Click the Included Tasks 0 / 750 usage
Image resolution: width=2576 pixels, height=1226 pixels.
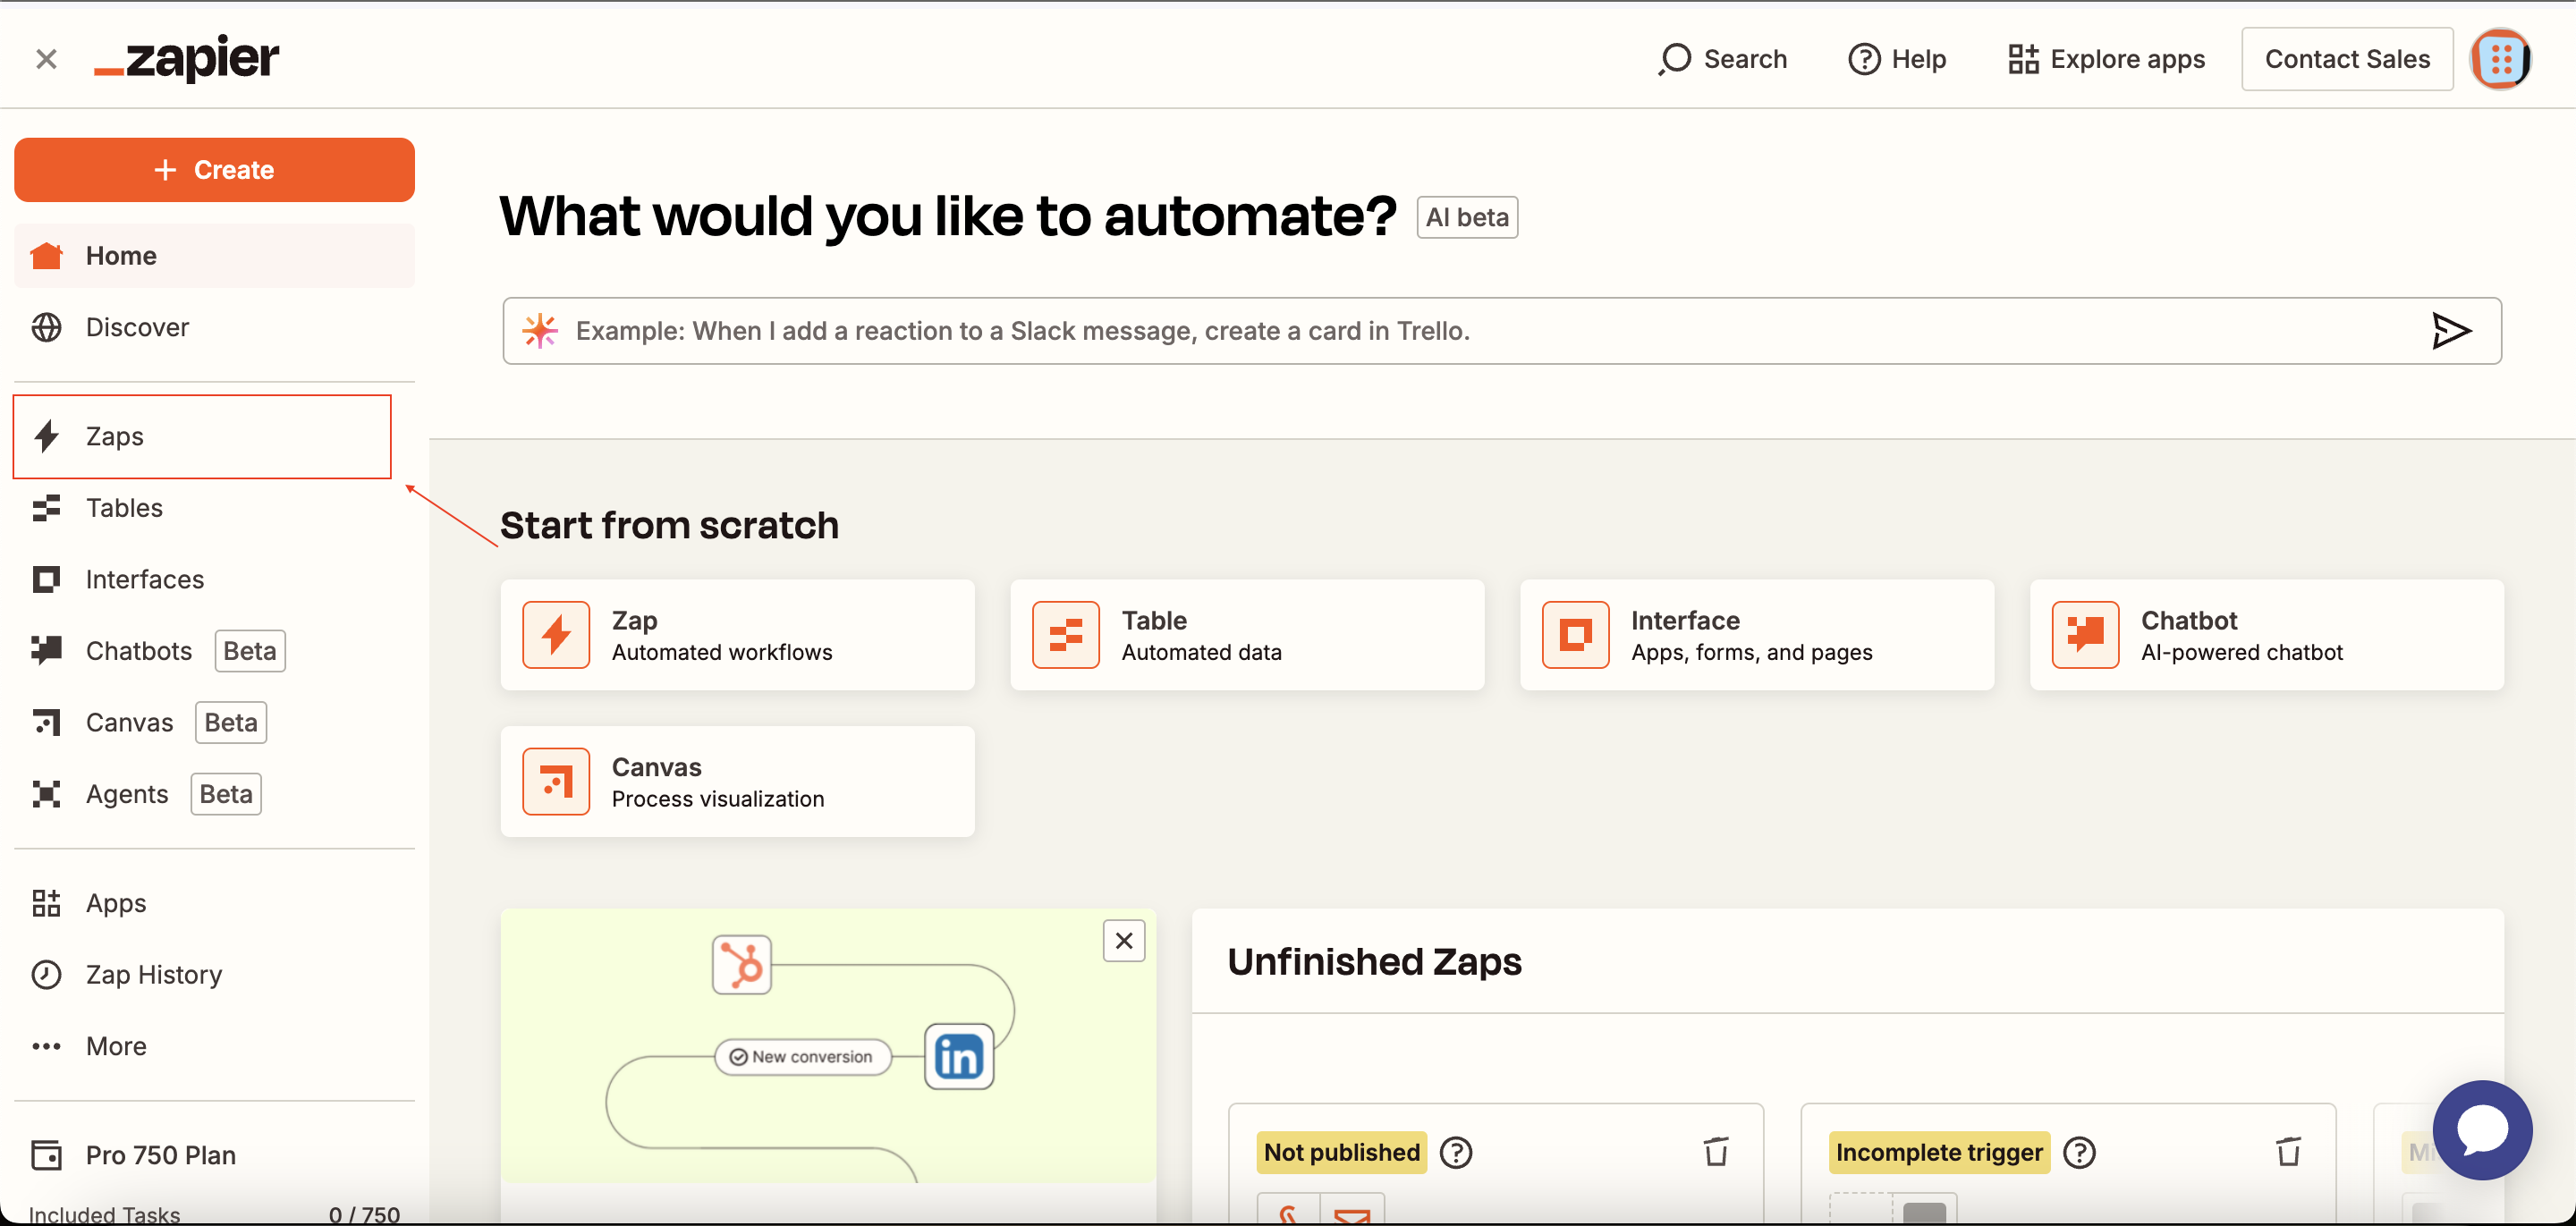click(214, 1214)
